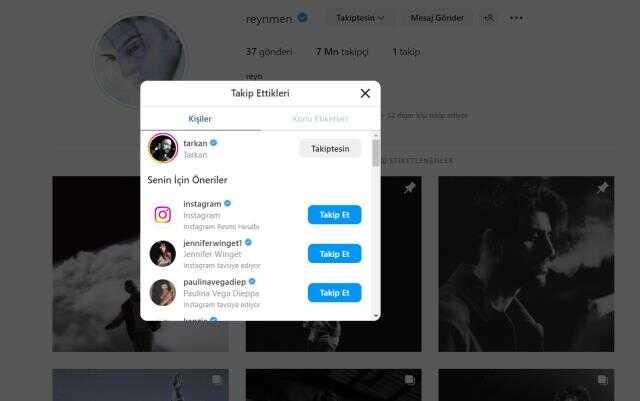Follow jenniferwinget1 with Takip Et

[334, 254]
